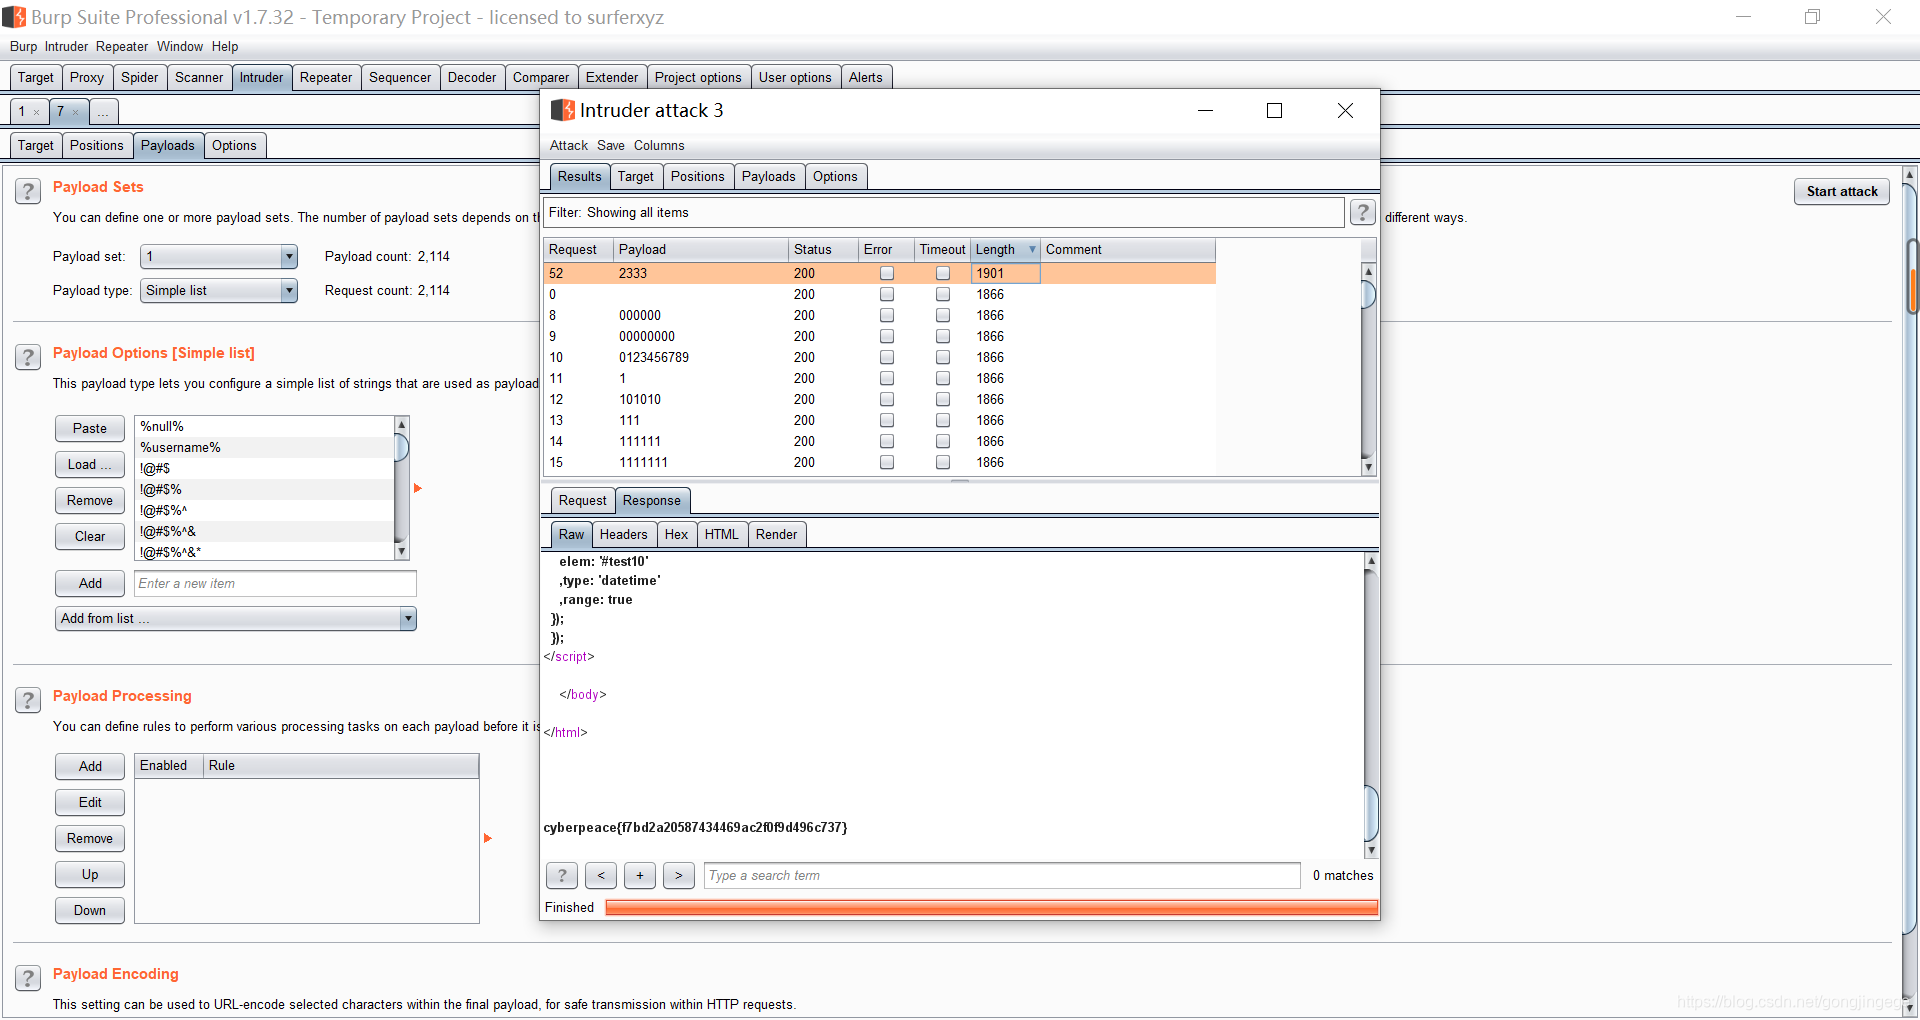Open Repeater tab in main toolbar
Screen dimensions: 1920x1020
pos(326,78)
